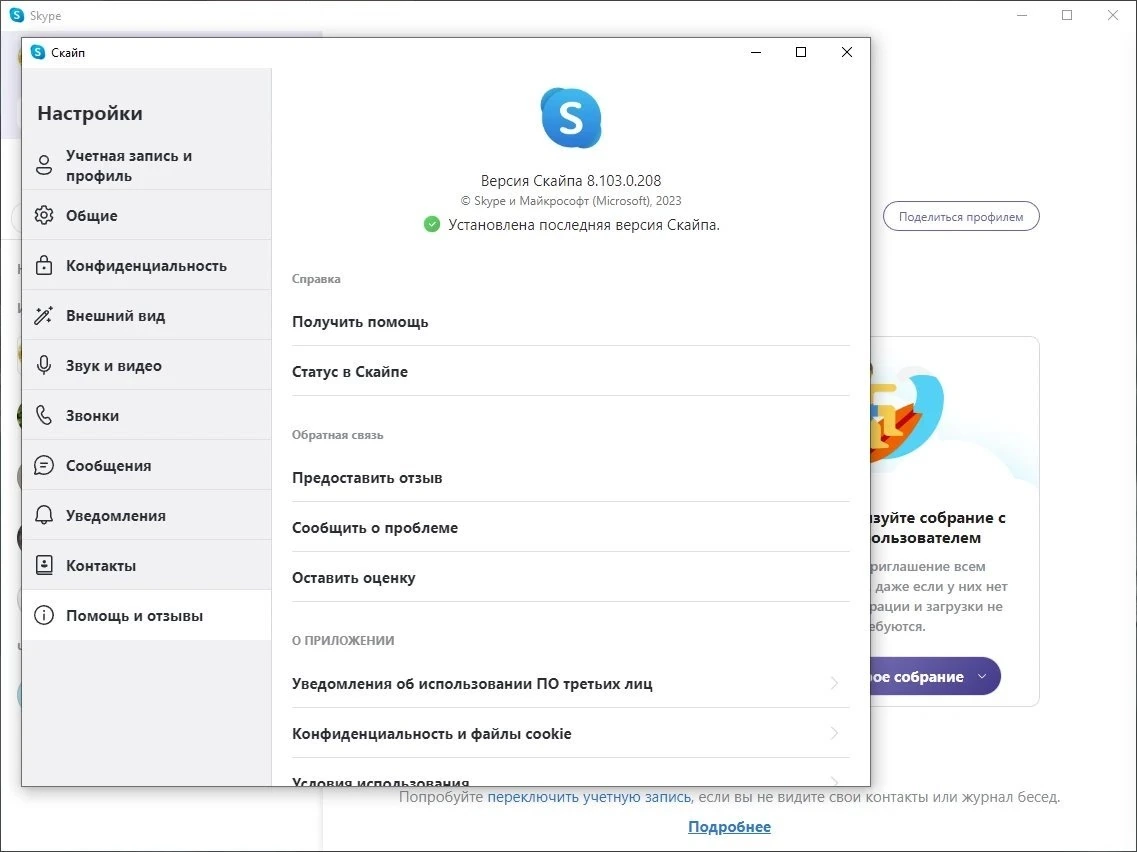This screenshot has height=852, width=1137.
Task: Close the Скайп settings window
Action: [846, 52]
